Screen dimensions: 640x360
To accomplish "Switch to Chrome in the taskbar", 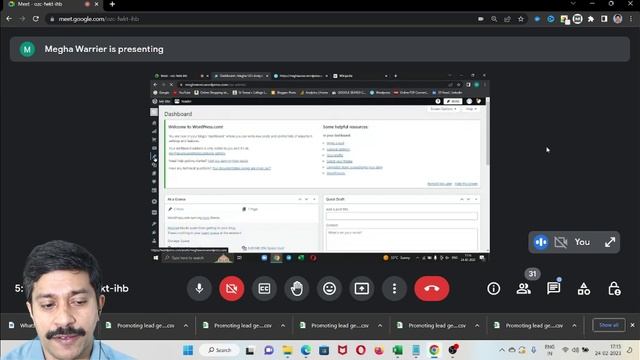I will coord(434,350).
